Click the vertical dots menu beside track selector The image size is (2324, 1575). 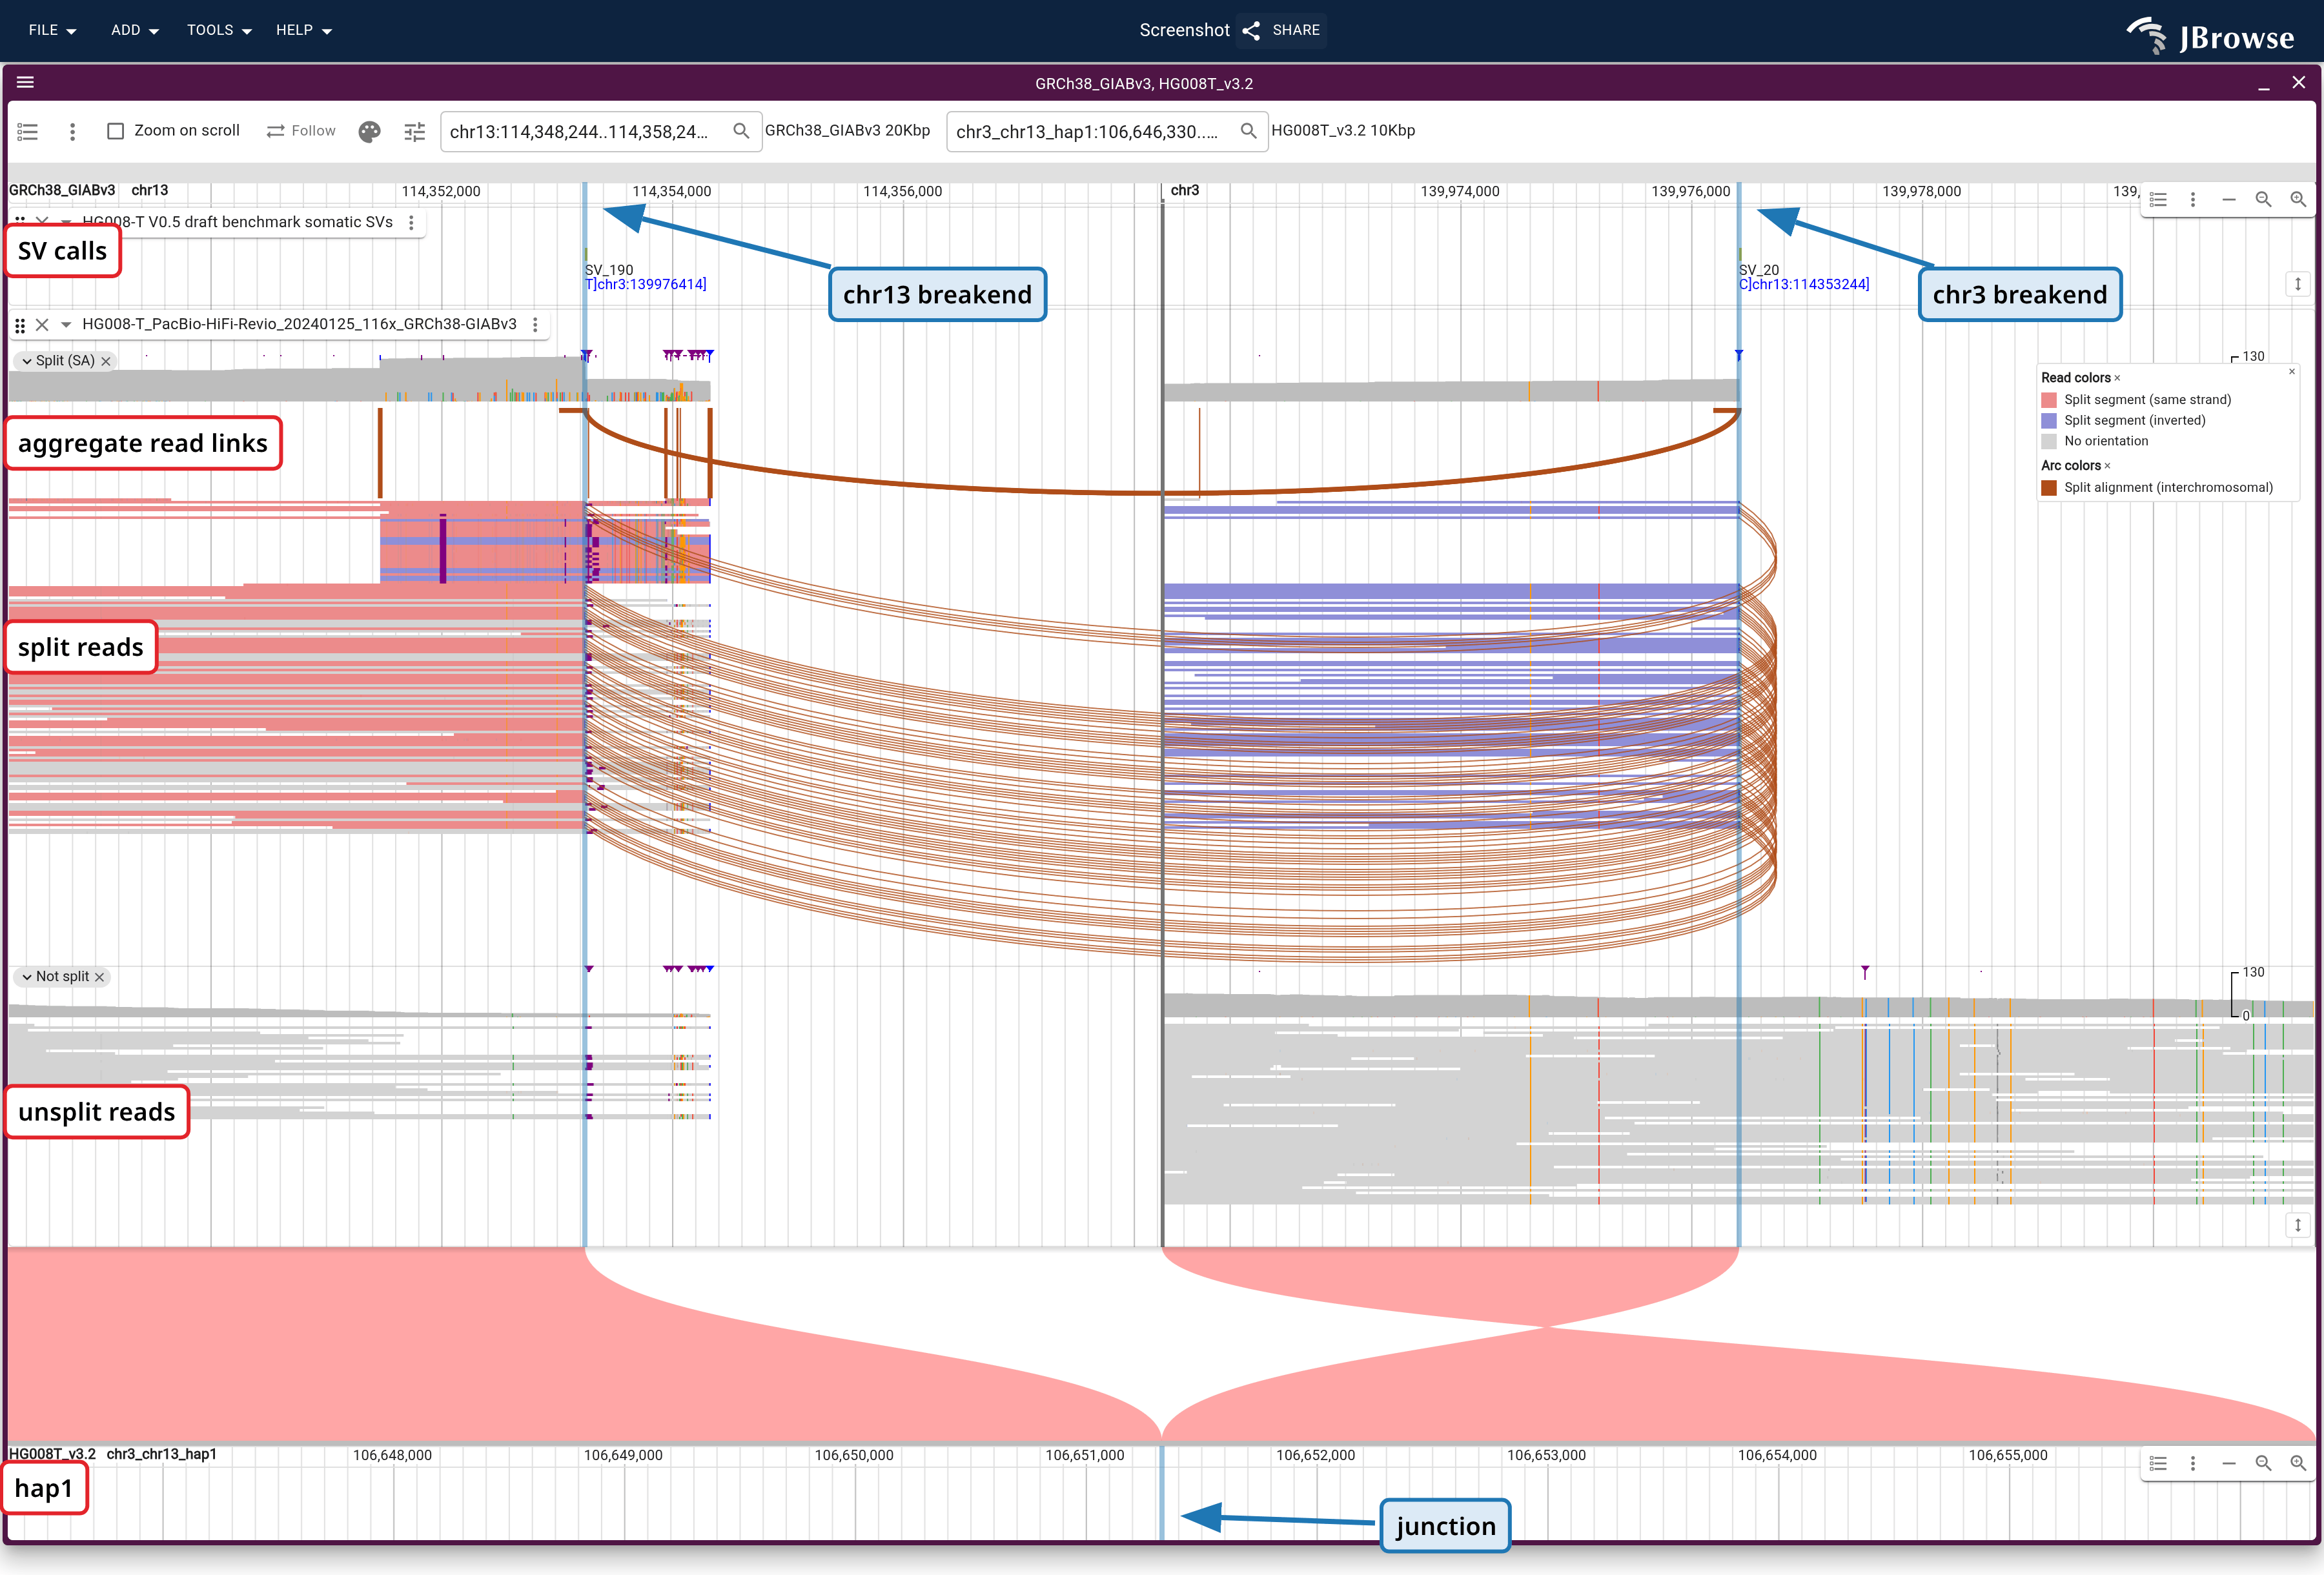[x=72, y=131]
